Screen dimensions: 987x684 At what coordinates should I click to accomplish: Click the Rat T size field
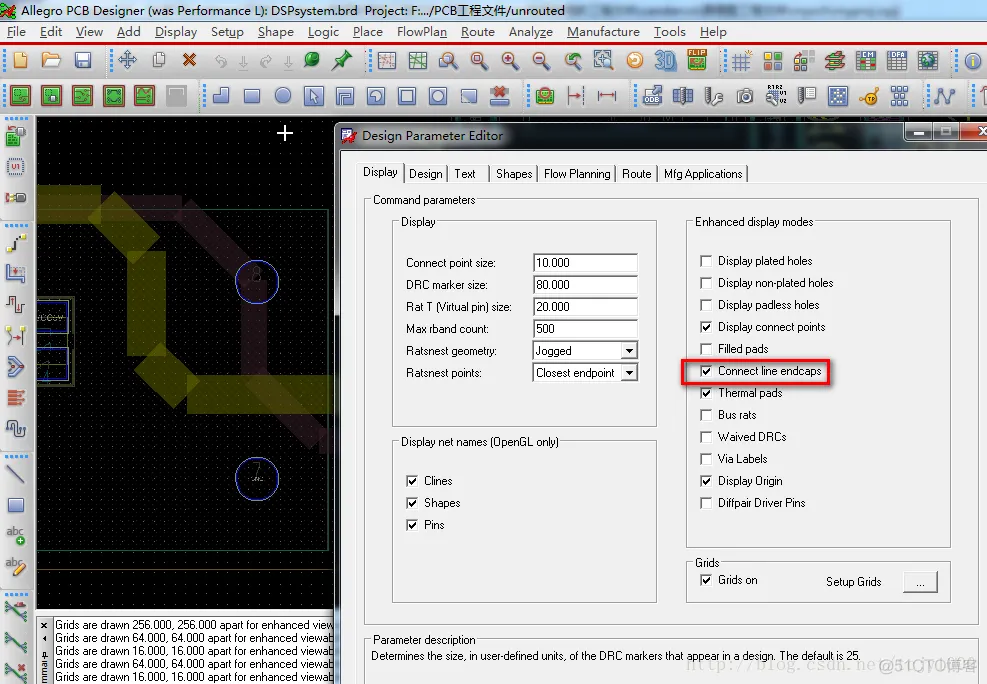point(585,306)
